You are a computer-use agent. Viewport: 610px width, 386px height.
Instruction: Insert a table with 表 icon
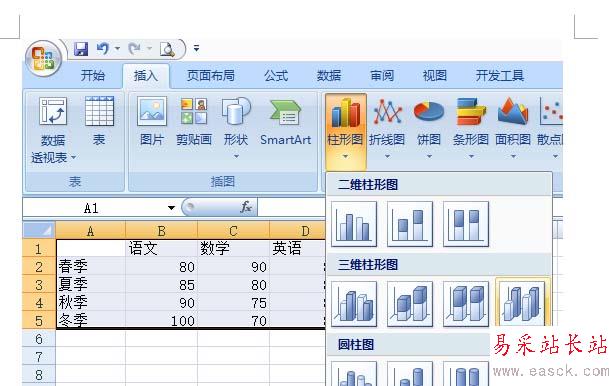(x=99, y=121)
